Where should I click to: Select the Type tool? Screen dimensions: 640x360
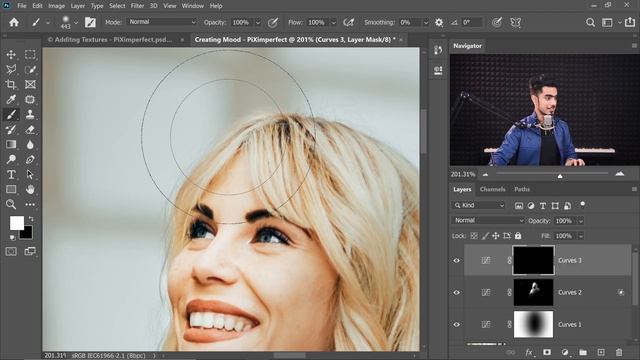[11, 174]
